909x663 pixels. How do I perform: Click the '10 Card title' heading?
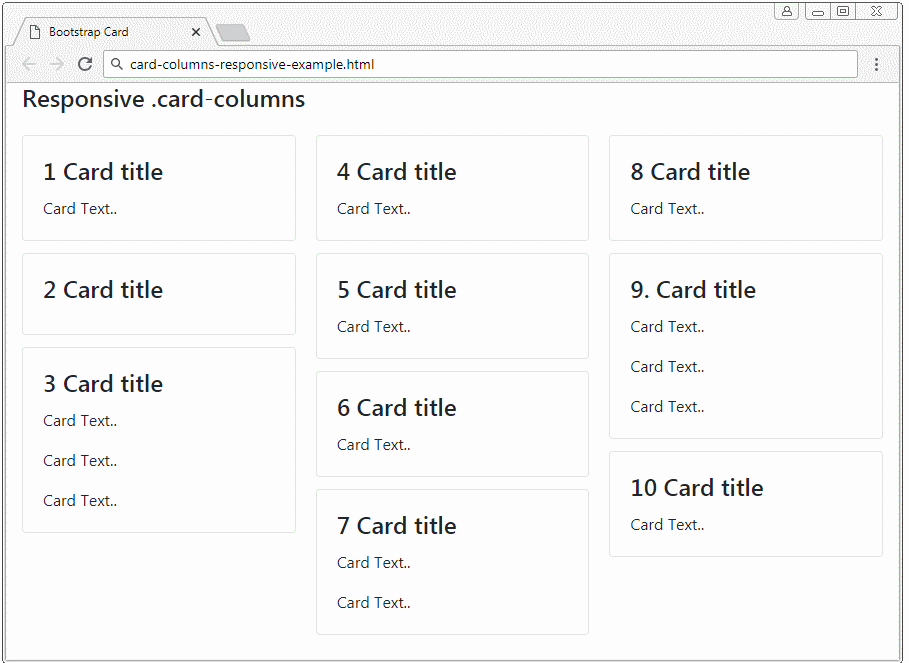(x=697, y=488)
